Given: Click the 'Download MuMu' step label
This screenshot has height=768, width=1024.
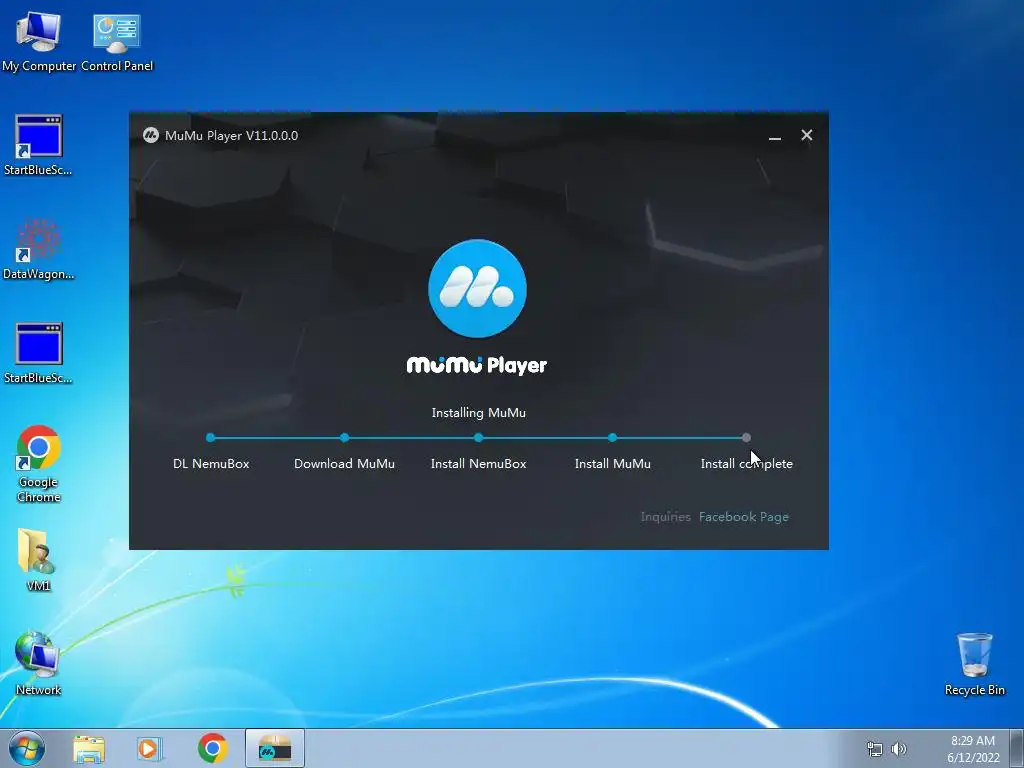Looking at the screenshot, I should (344, 464).
